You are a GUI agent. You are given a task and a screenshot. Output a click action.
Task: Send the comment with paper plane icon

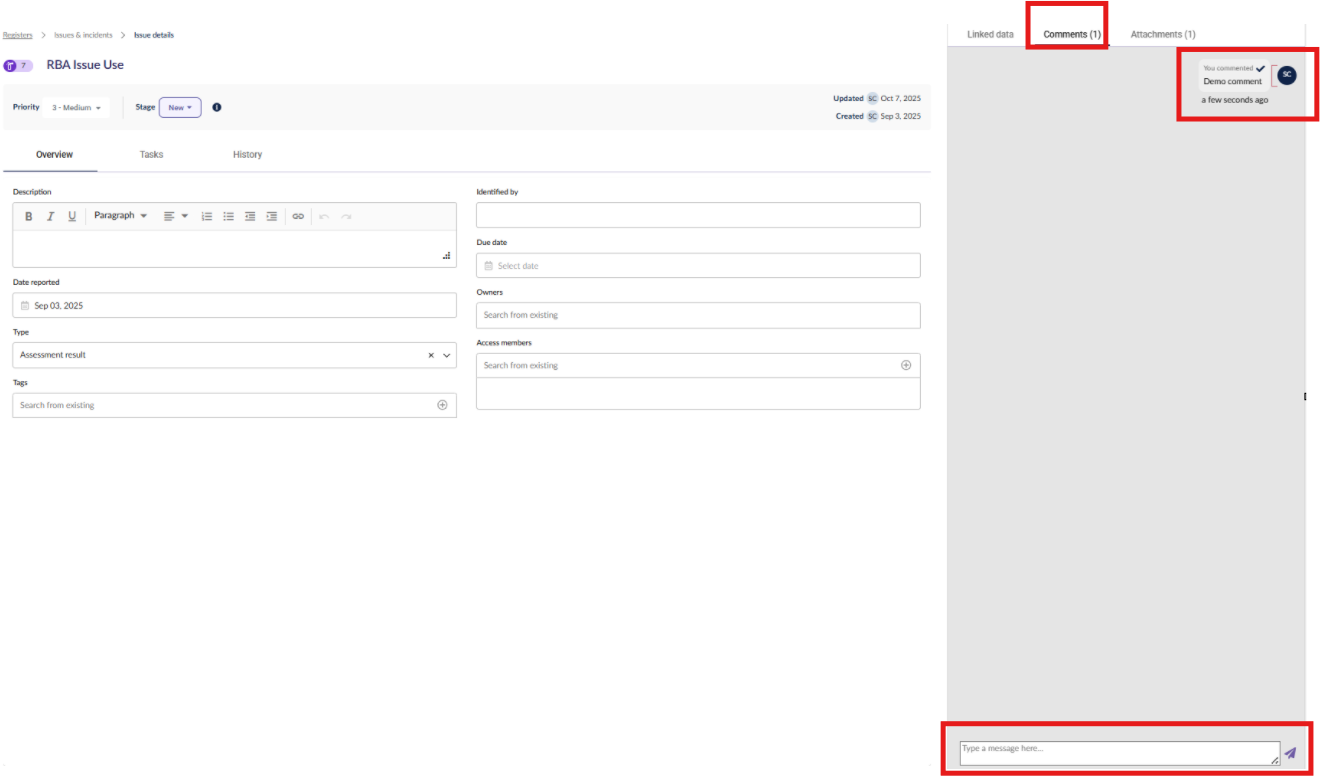click(x=1290, y=753)
